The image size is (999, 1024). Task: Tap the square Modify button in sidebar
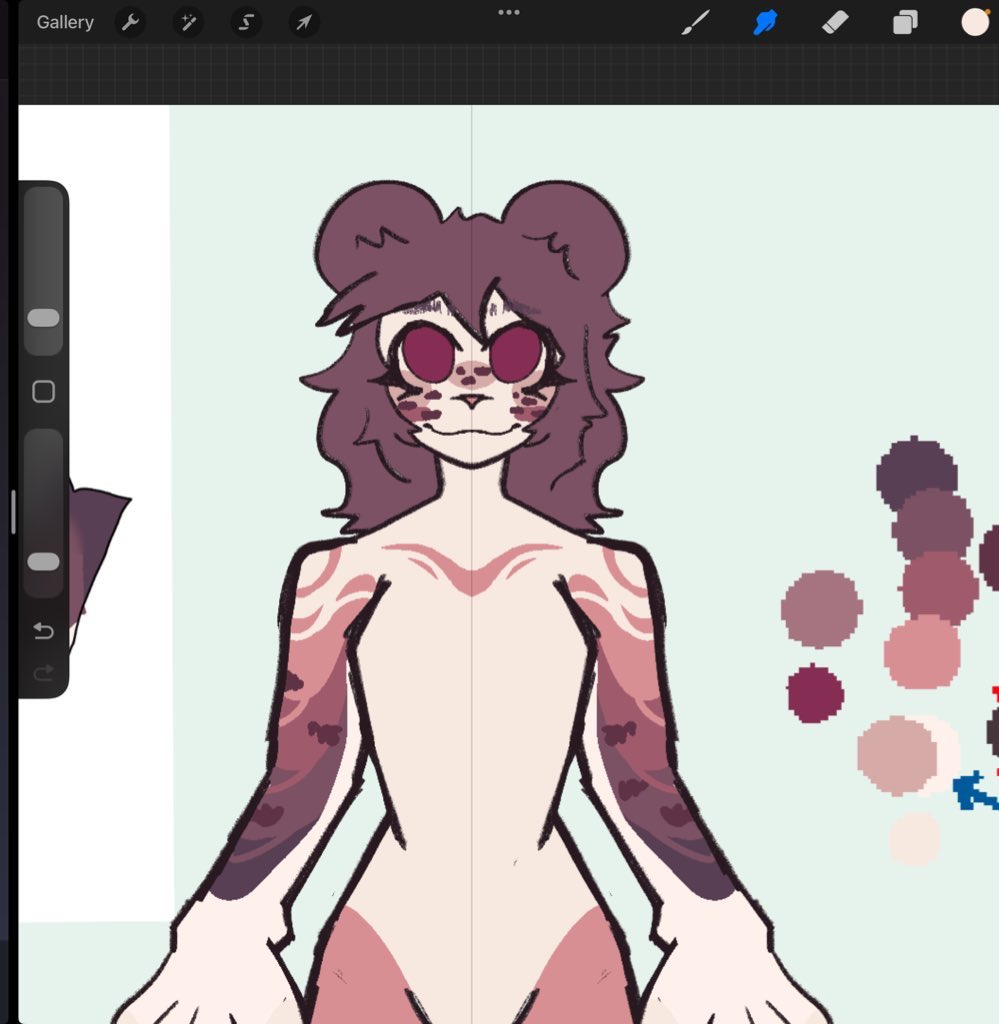pyautogui.click(x=44, y=391)
